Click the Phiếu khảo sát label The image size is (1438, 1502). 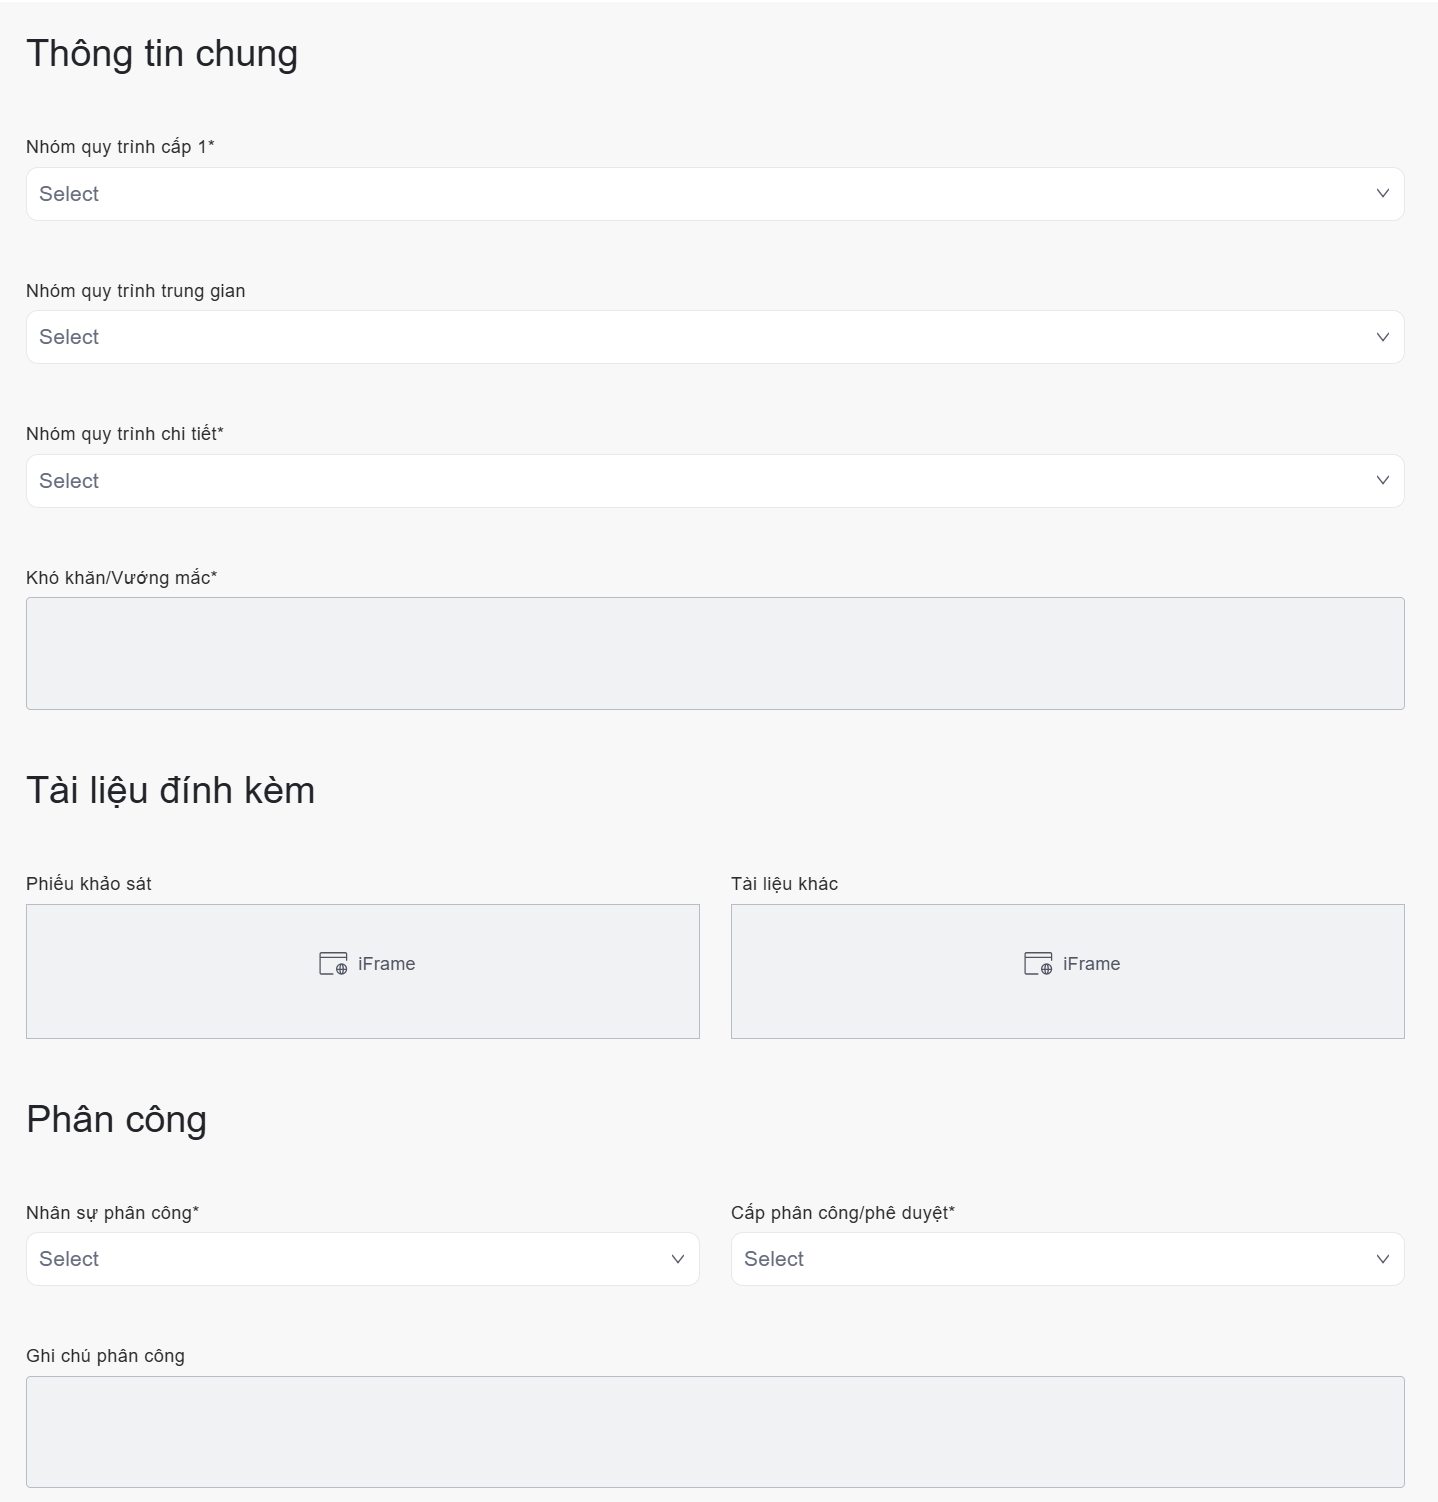coord(89,884)
